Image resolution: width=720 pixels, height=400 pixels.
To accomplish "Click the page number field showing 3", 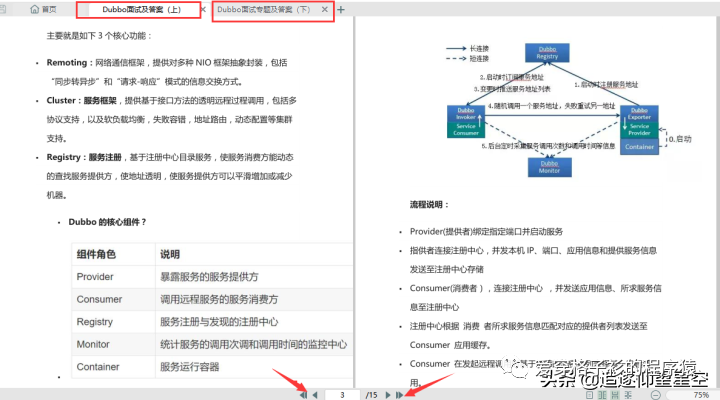I will 342,395.
